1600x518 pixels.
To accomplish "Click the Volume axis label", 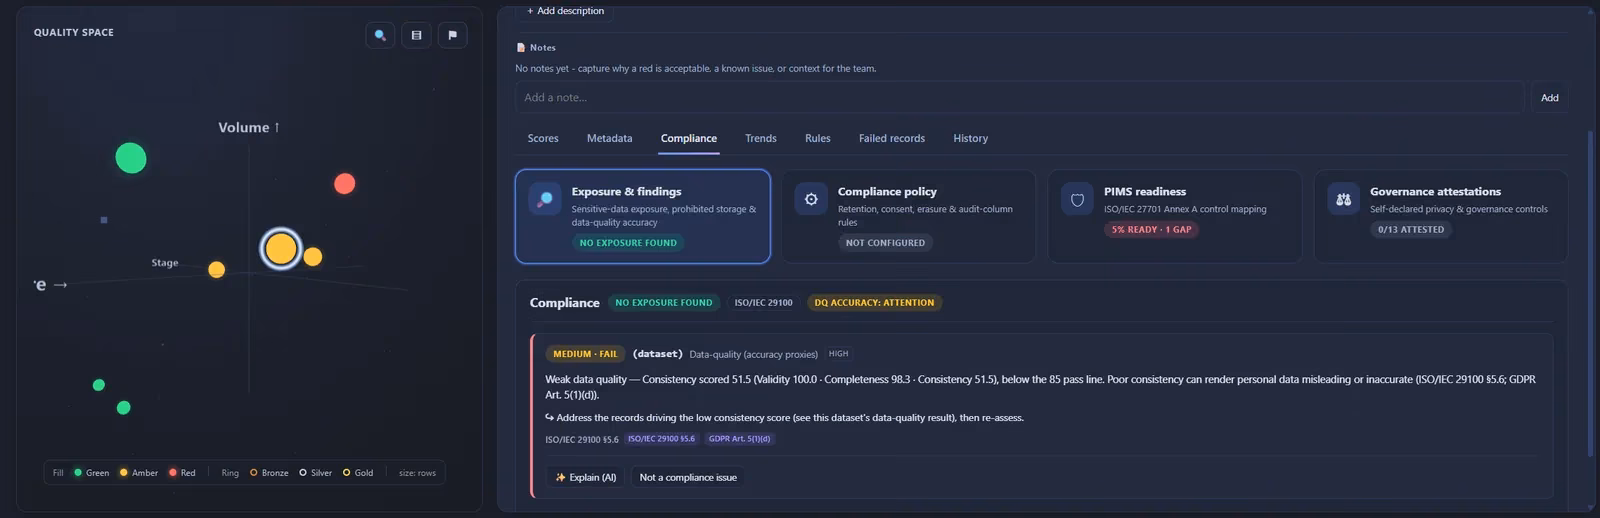I will 249,128.
